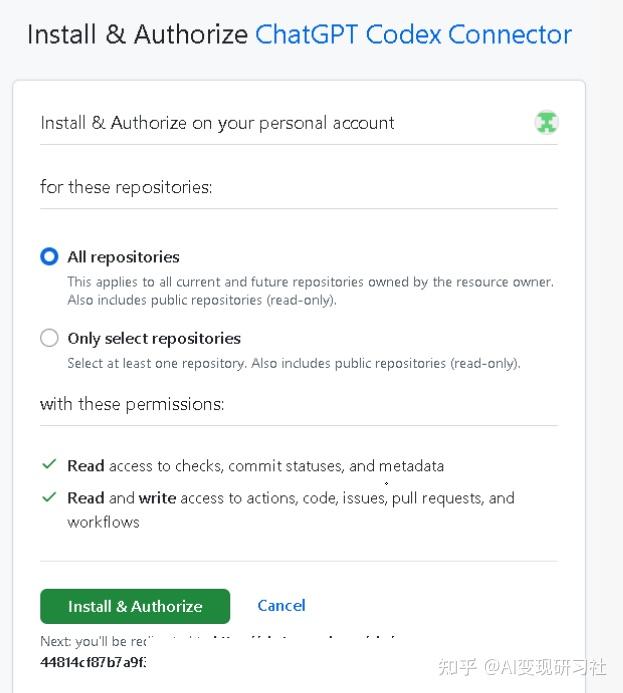Click the Cancel link

coord(281,605)
